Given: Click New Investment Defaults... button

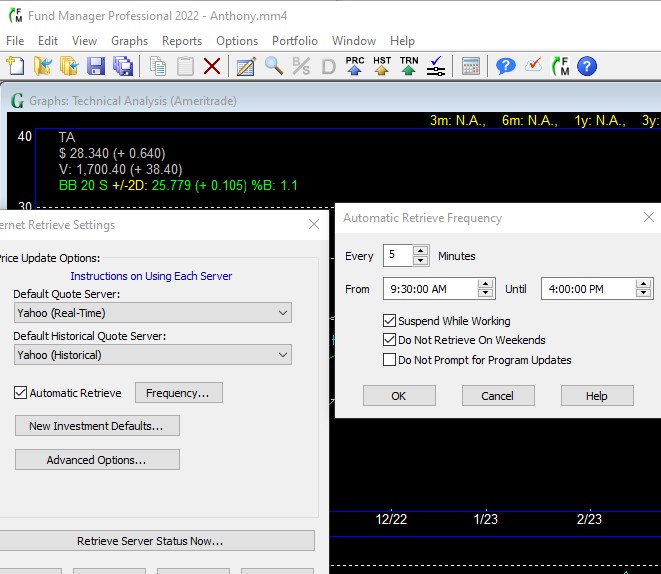Looking at the screenshot, I should point(97,426).
